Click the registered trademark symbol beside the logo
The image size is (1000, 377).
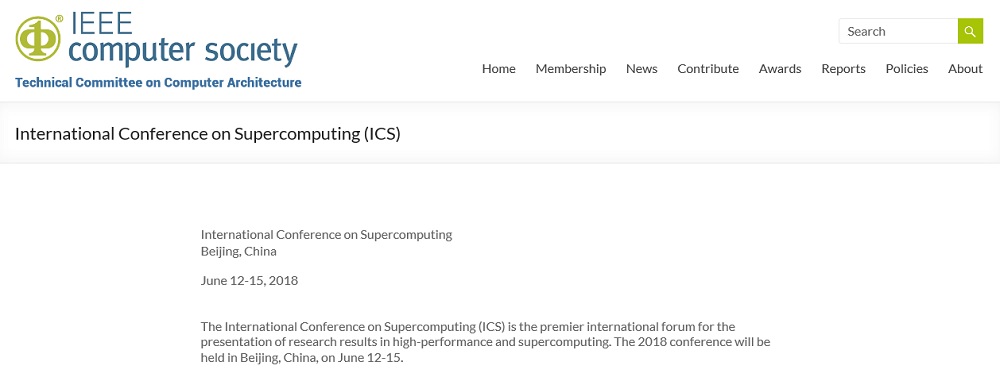[59, 18]
